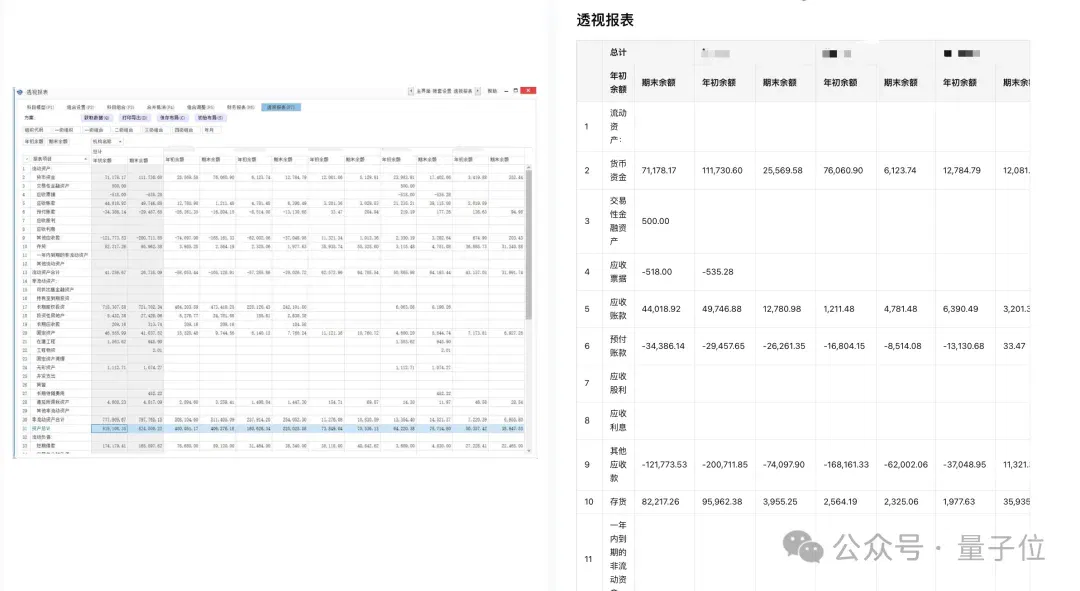Click 获取数据 button in small window
The image size is (1080, 591).
(96, 118)
